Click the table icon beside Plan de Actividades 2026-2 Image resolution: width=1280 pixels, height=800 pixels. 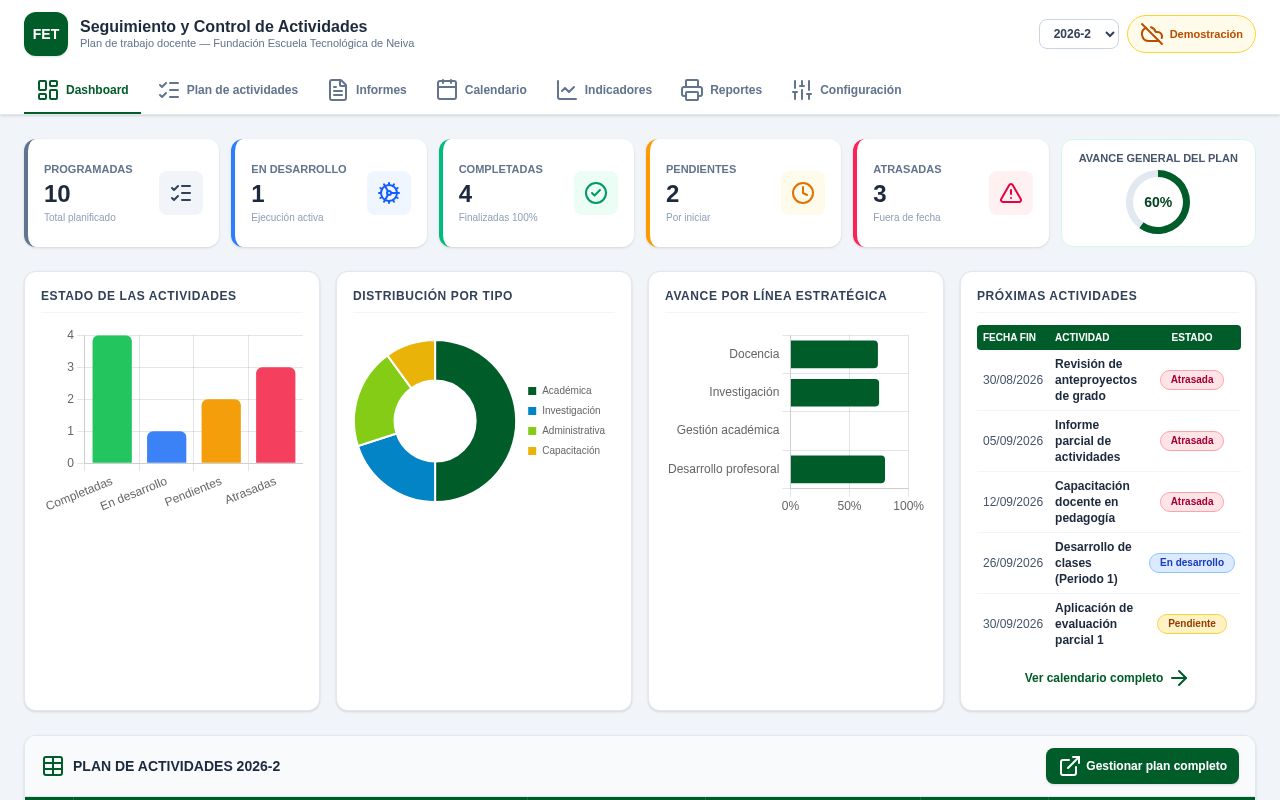[53, 766]
